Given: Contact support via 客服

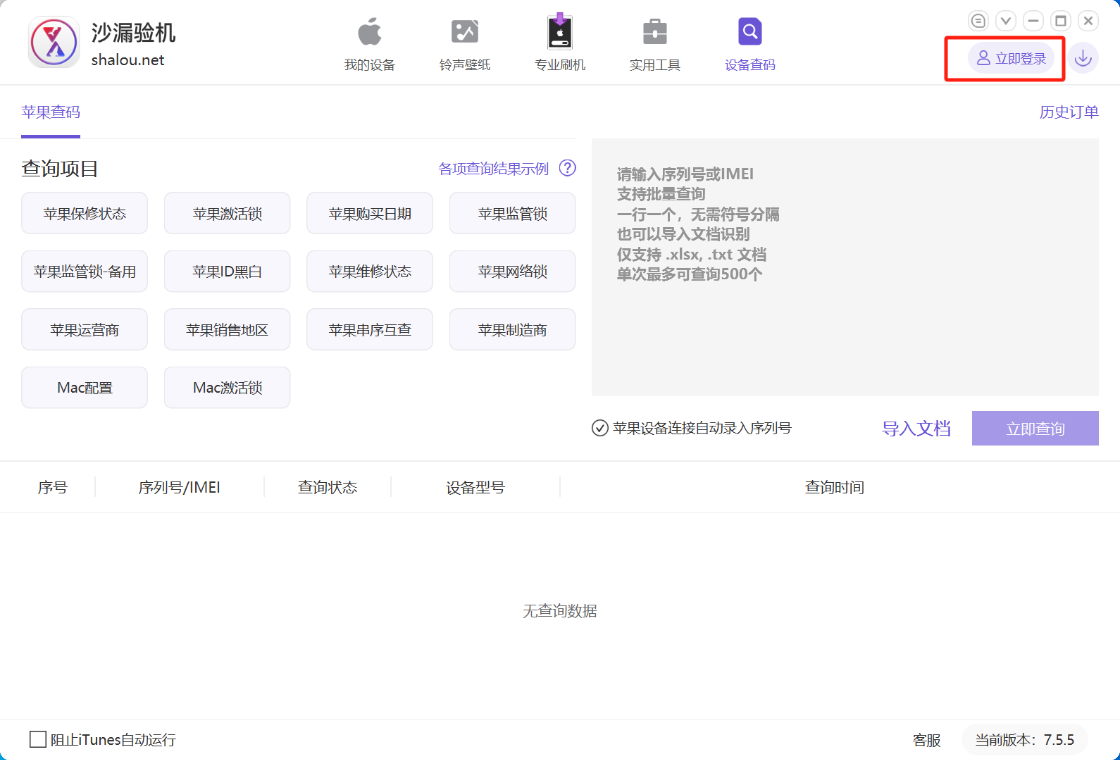Looking at the screenshot, I should [926, 740].
